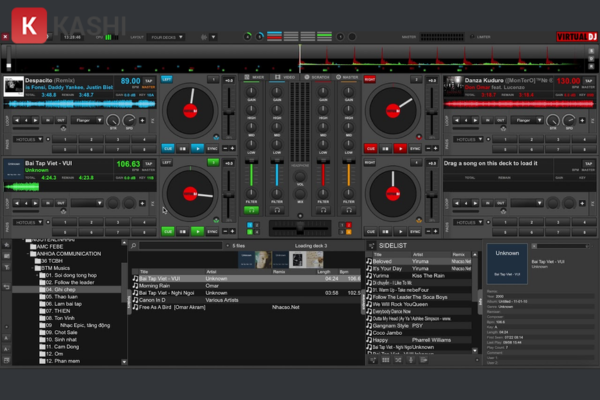Open the empty effect dropdown on Bai Tap Viet deck
The width and height of the screenshot is (600, 400).
[x=88, y=203]
